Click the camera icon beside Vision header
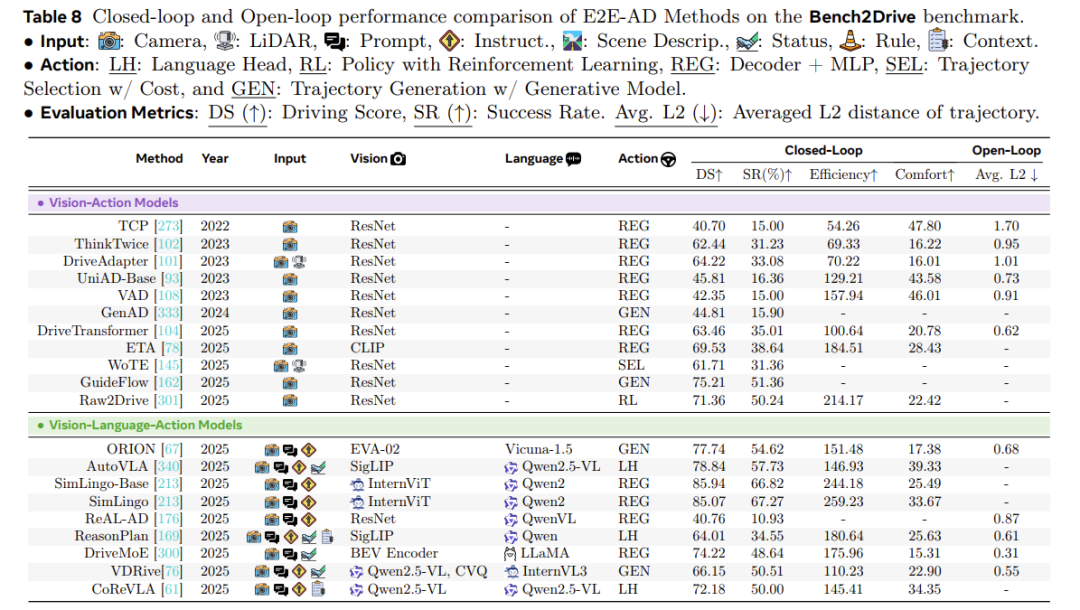The width and height of the screenshot is (1080, 610). [x=398, y=159]
